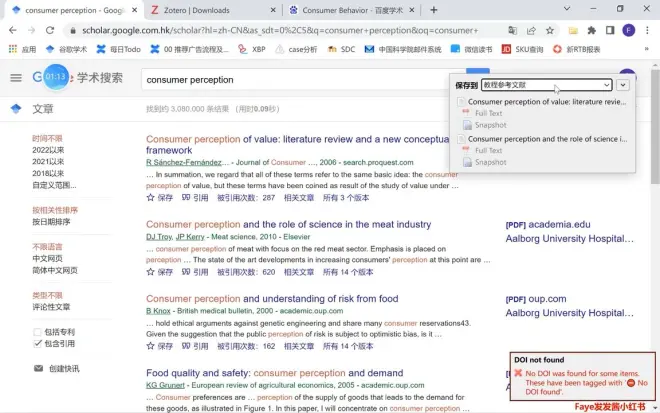Open the 微信读书 bookmark
The width and height of the screenshot is (660, 413).
tap(471, 49)
